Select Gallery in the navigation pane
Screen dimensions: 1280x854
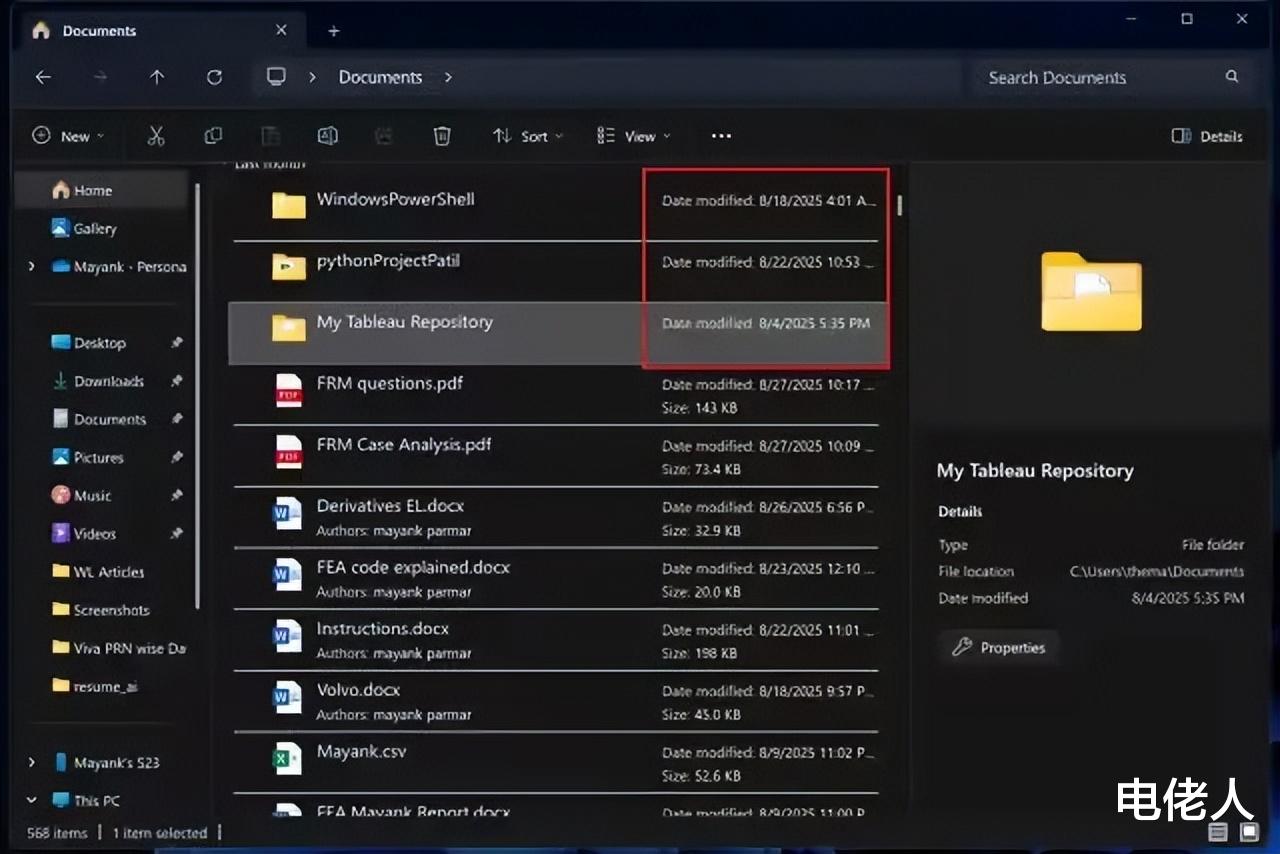click(x=94, y=229)
